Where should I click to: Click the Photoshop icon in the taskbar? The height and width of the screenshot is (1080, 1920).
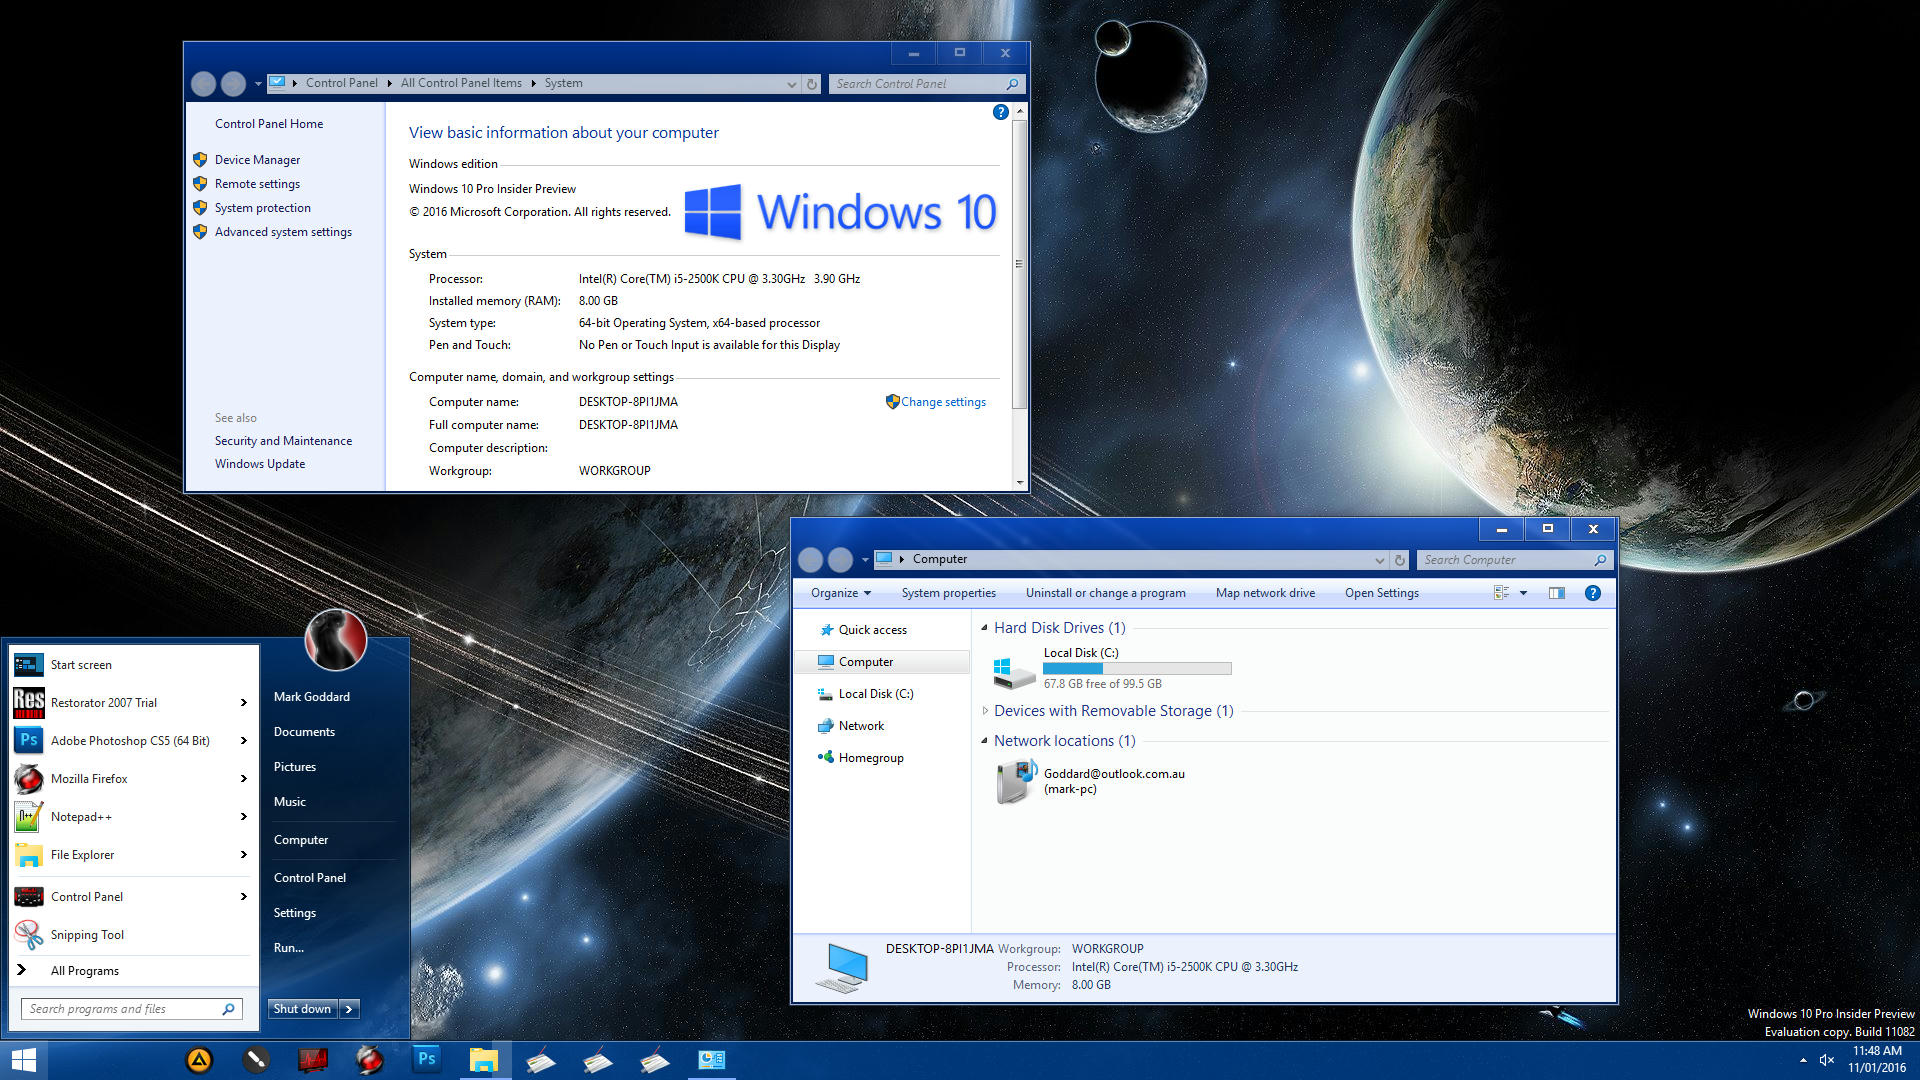tap(426, 1059)
